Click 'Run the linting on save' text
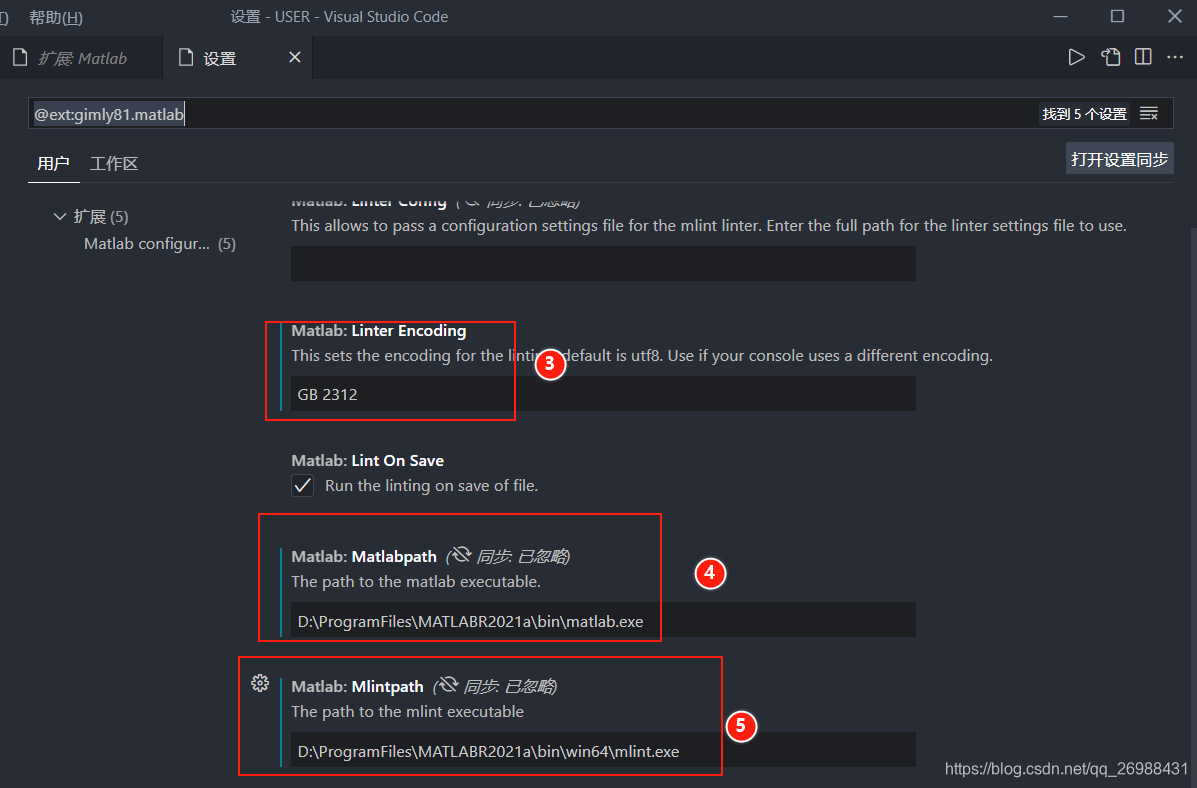This screenshot has height=788, width=1197. (x=431, y=486)
